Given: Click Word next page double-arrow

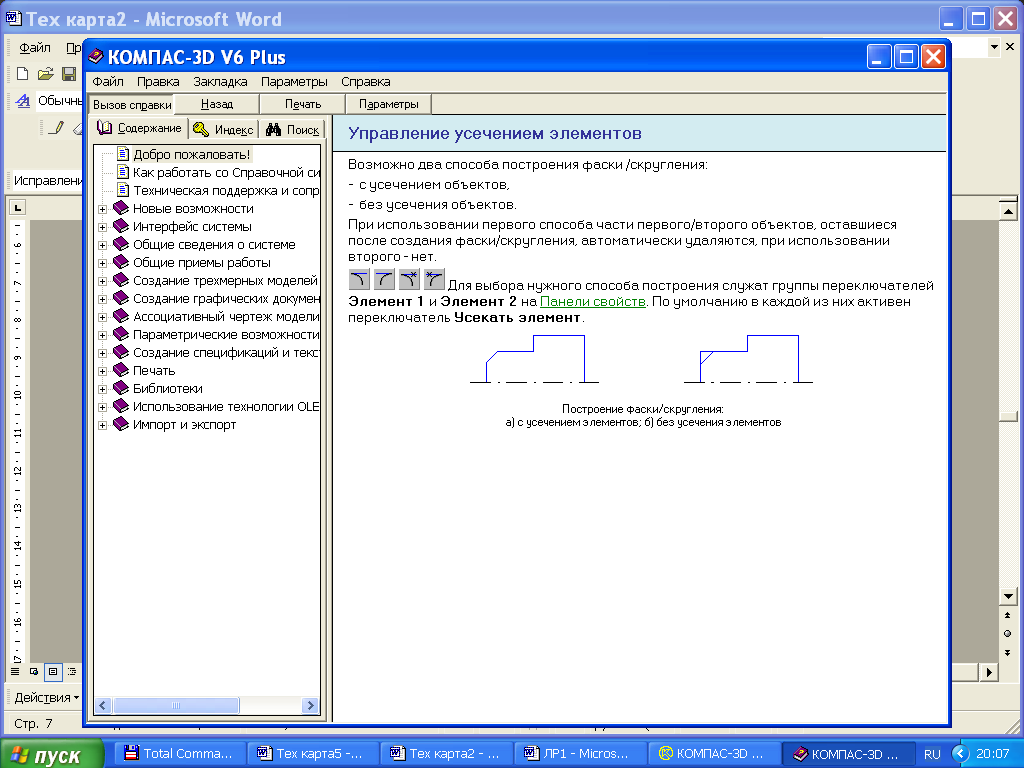Looking at the screenshot, I should 1008,652.
